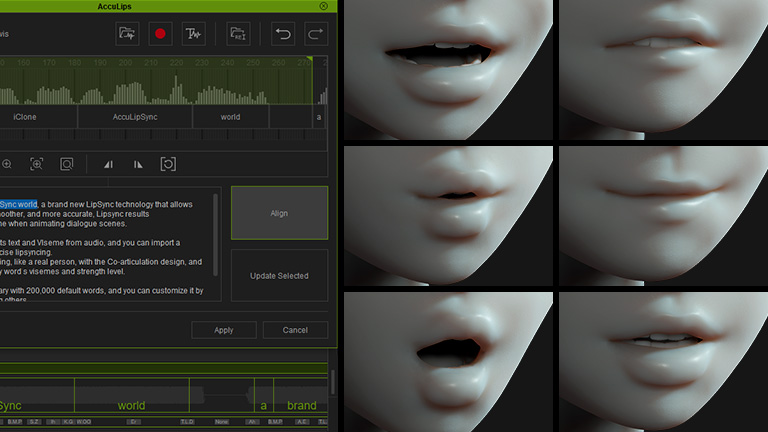This screenshot has width=768, height=432.
Task: Set the range end marker icon
Action: pos(138,164)
